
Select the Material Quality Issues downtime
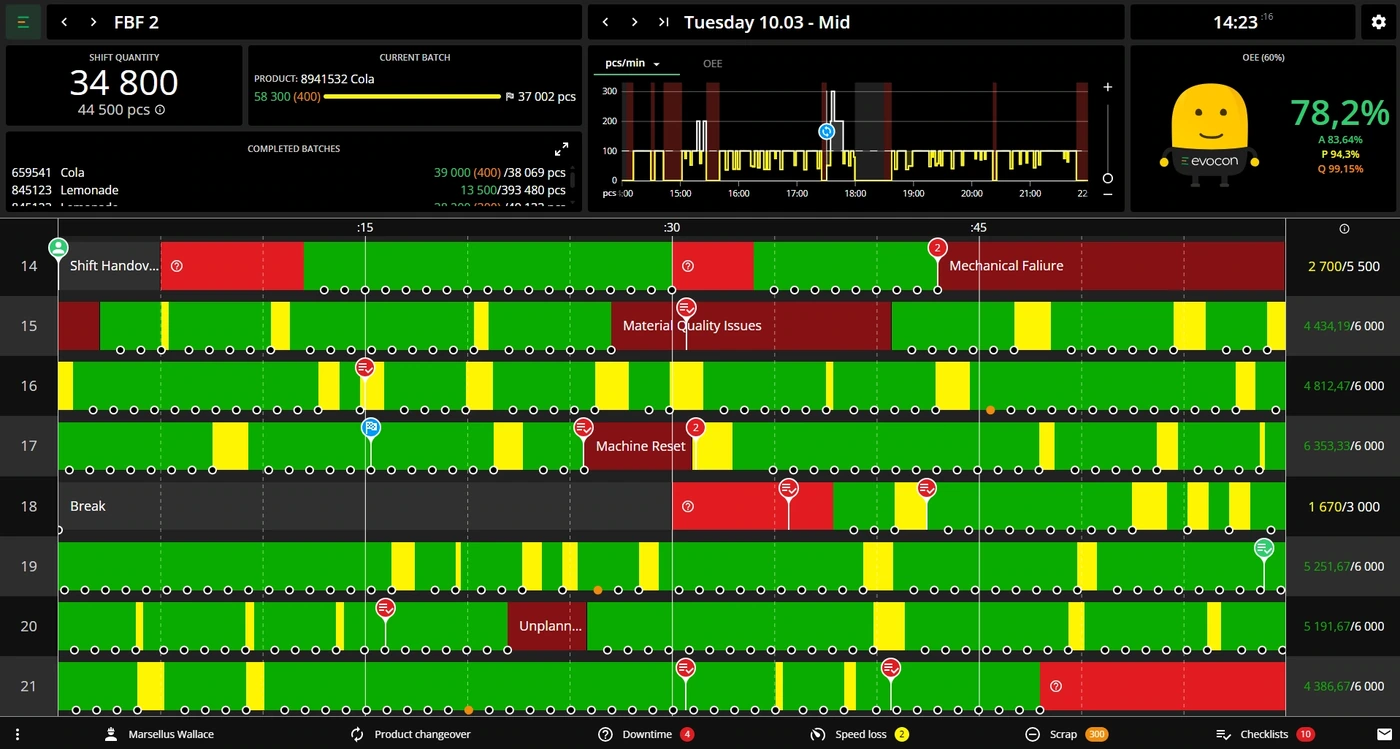coord(750,326)
